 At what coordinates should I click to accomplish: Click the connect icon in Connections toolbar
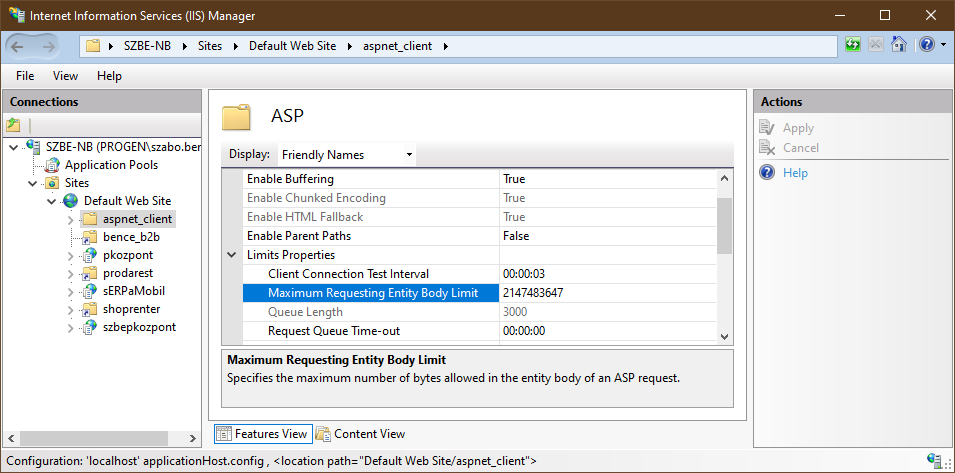click(x=13, y=125)
